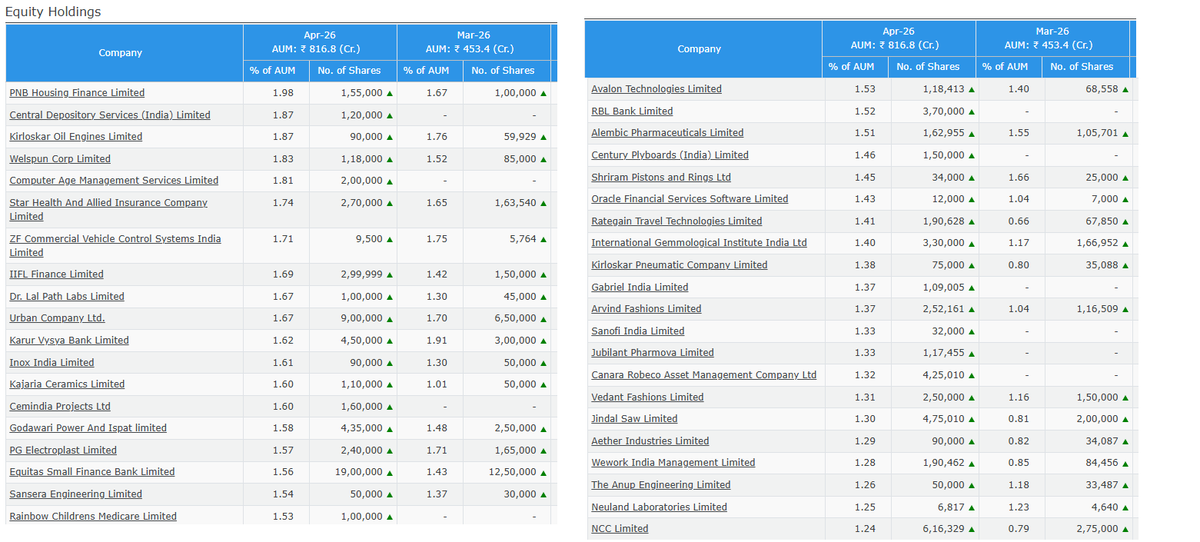The image size is (1200, 542).
Task: Open The Anup Engineering Limited link
Action: [661, 485]
